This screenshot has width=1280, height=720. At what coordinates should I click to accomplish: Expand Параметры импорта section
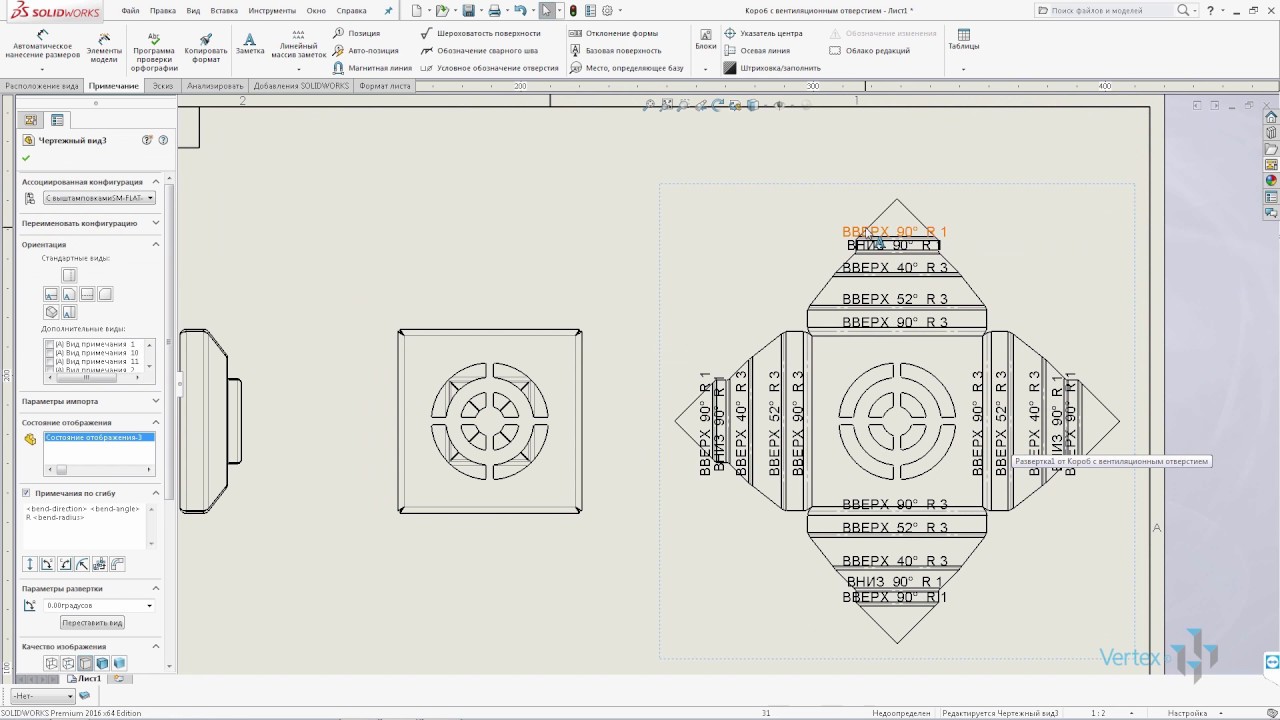click(155, 401)
